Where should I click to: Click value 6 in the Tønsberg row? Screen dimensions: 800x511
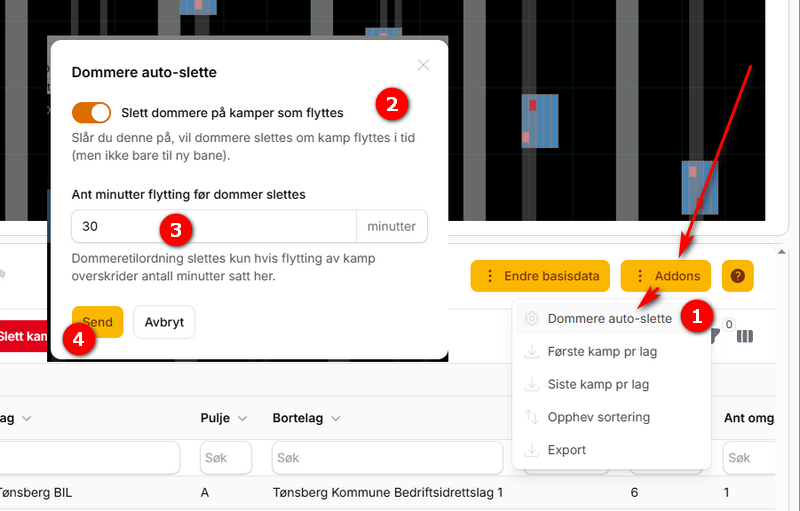[634, 493]
